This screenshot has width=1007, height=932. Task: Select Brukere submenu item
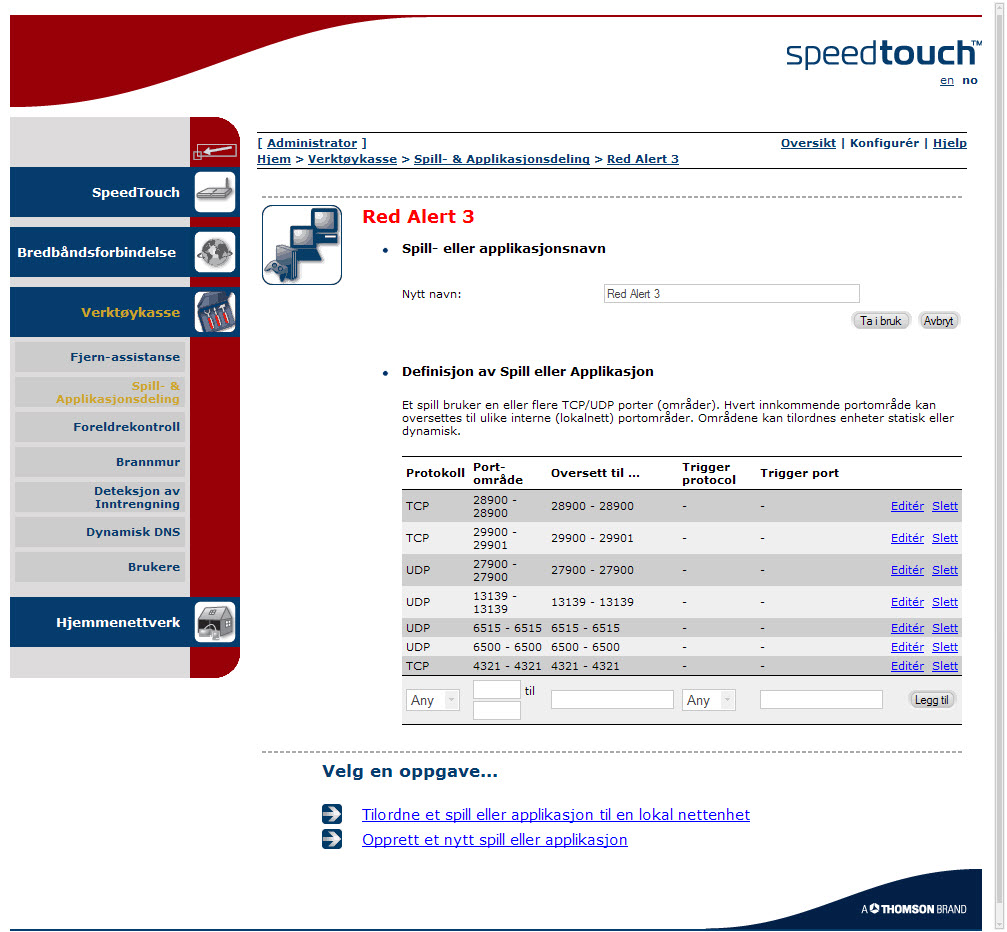[100, 567]
